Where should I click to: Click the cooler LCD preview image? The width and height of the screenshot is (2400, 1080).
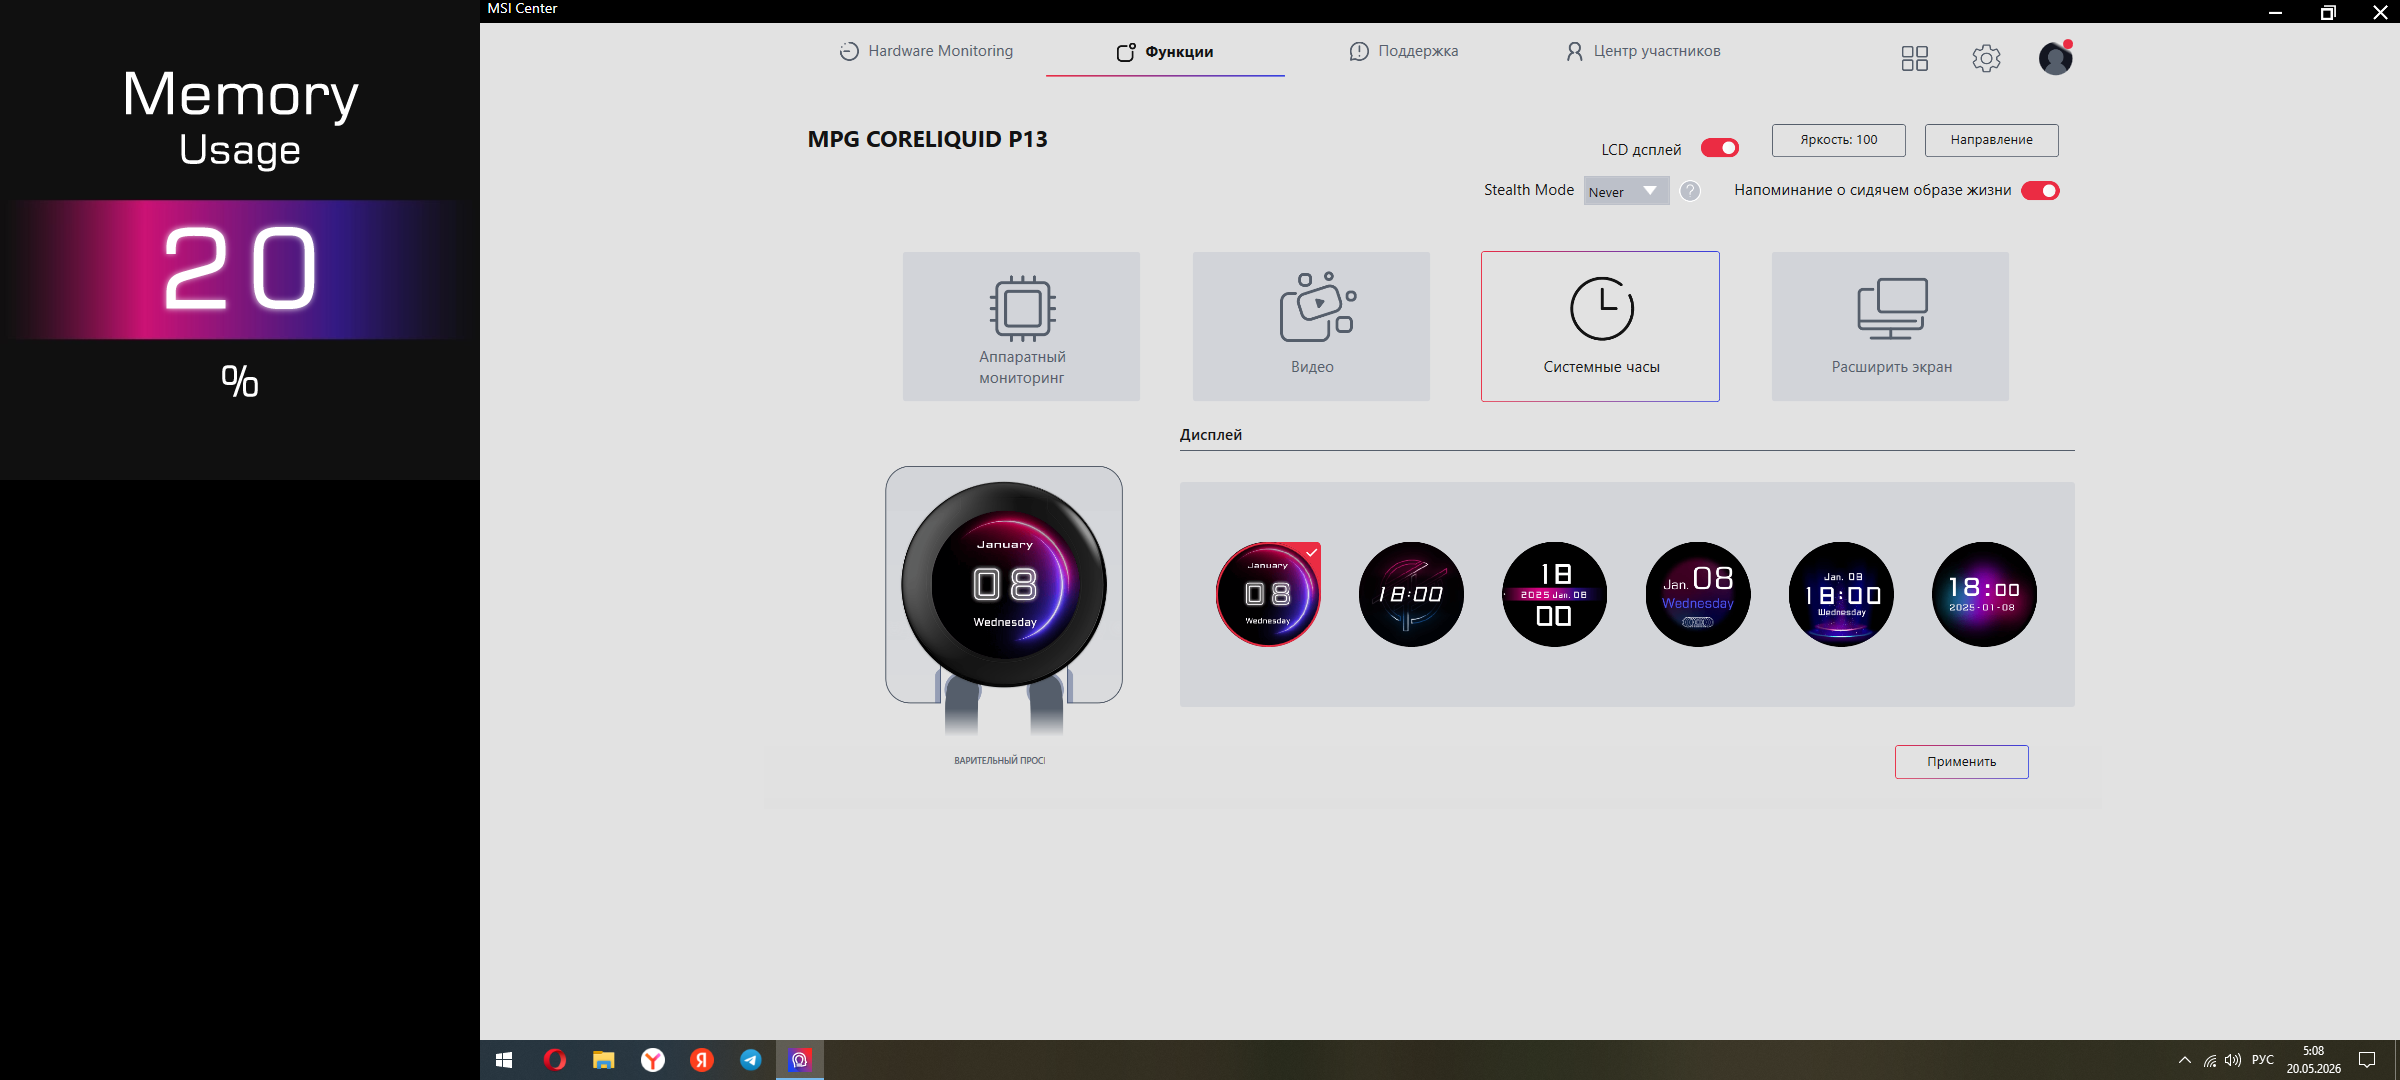coord(1004,585)
